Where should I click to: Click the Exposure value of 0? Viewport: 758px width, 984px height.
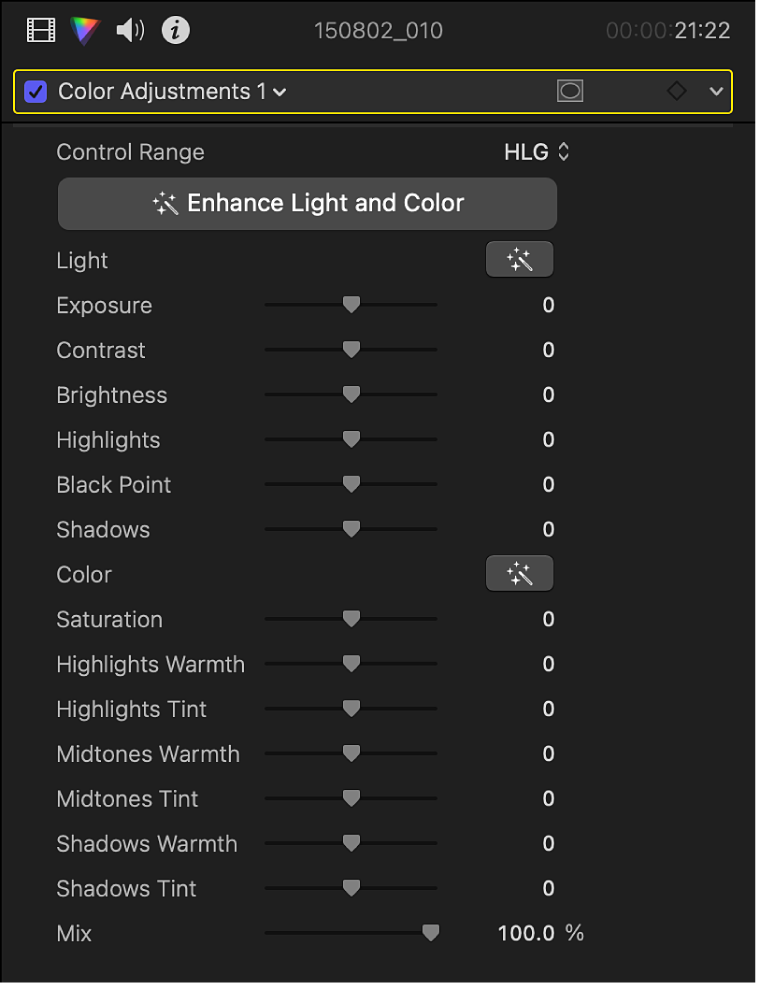click(548, 304)
